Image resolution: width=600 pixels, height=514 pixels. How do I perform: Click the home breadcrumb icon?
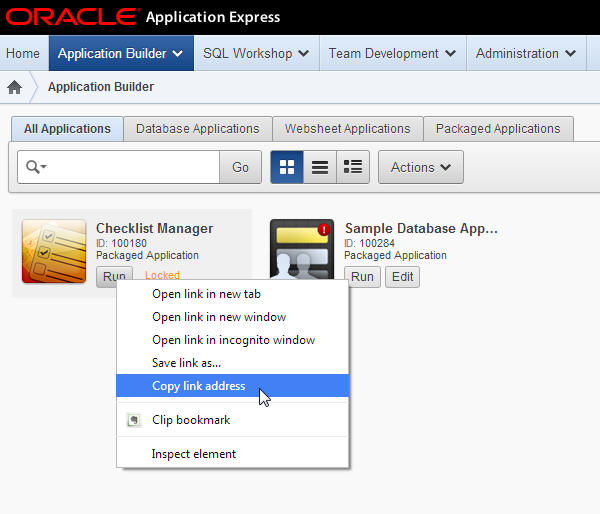tap(15, 87)
